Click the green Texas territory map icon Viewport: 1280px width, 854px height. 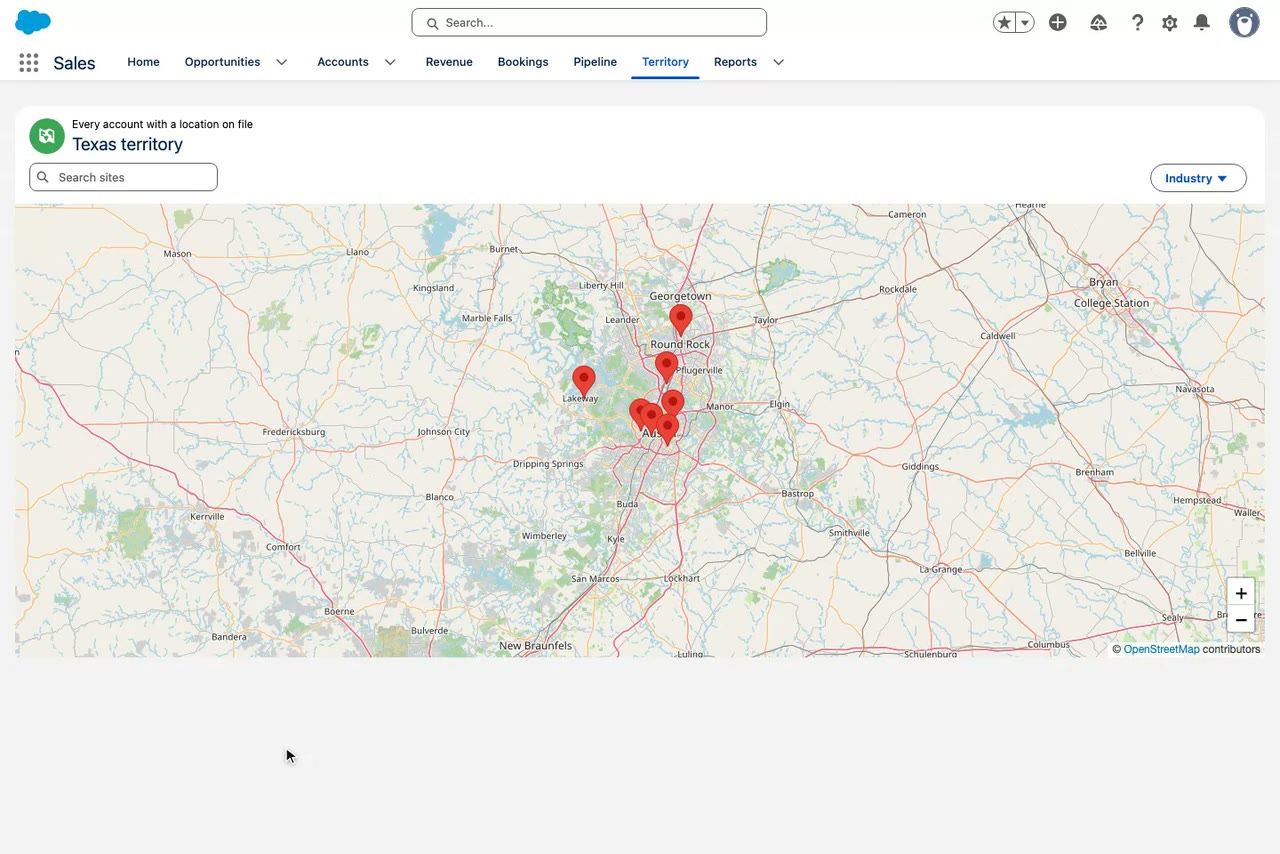(x=47, y=136)
